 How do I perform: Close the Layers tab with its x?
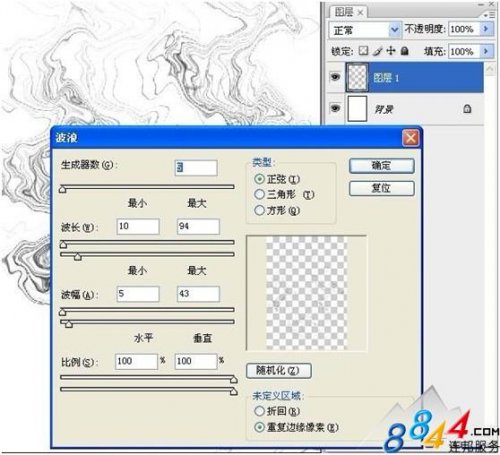tap(360, 13)
